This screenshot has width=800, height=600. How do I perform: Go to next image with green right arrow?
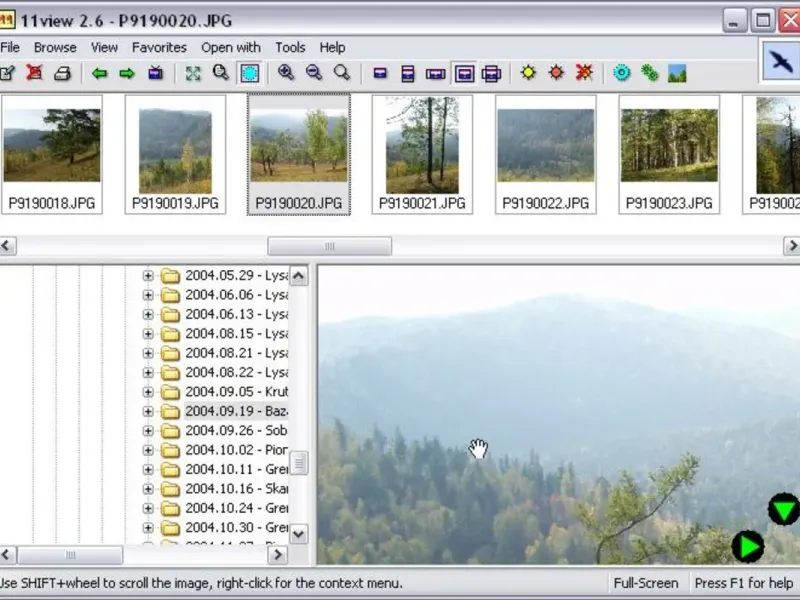click(x=127, y=73)
